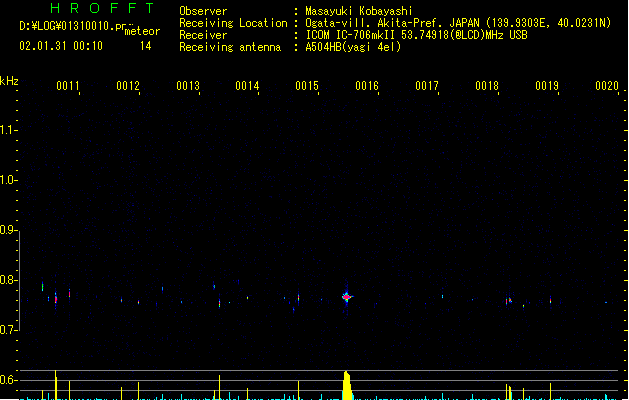629x400 pixels.
Task: Click the 1.1 kHz axis label
Action: [8, 130]
